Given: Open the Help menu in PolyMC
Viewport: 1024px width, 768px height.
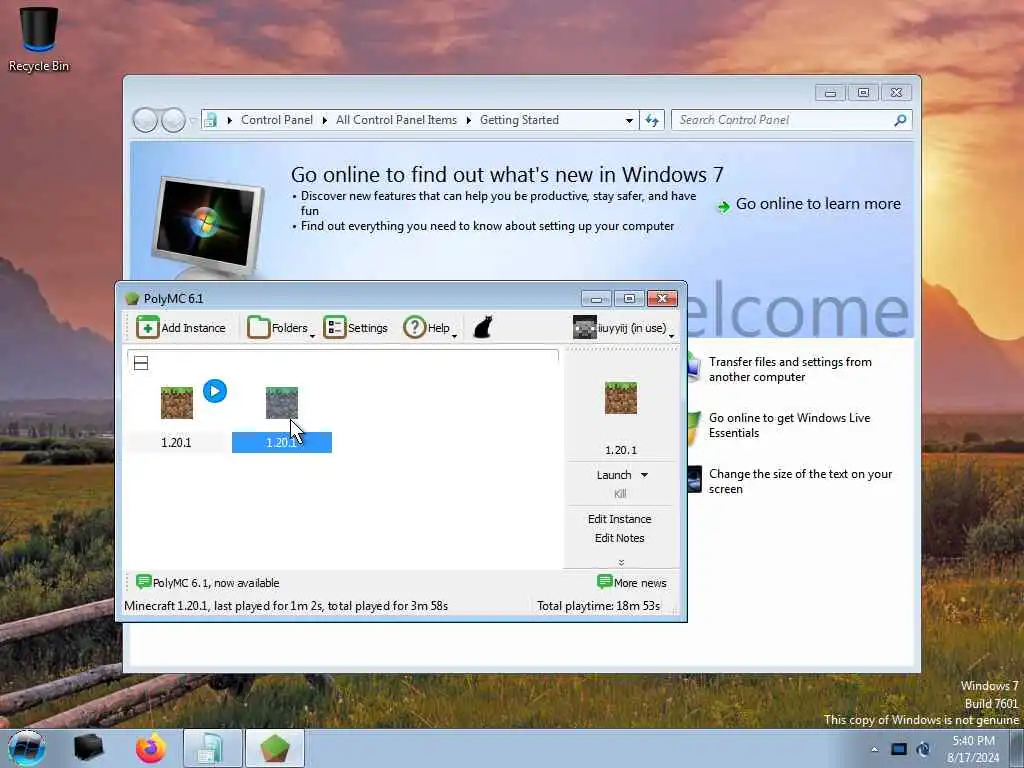Looking at the screenshot, I should (x=430, y=327).
